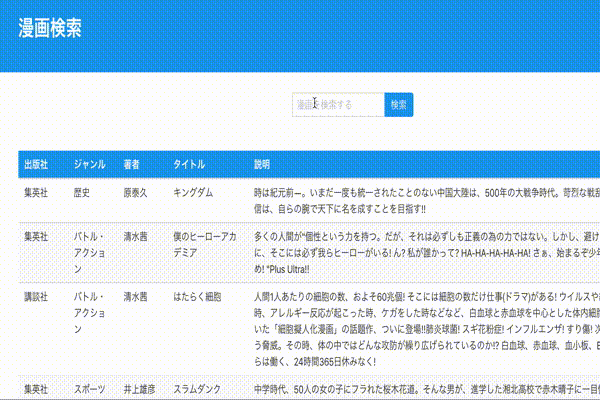Click the スポーツ genre cell
The width and height of the screenshot is (600, 400).
[90, 389]
